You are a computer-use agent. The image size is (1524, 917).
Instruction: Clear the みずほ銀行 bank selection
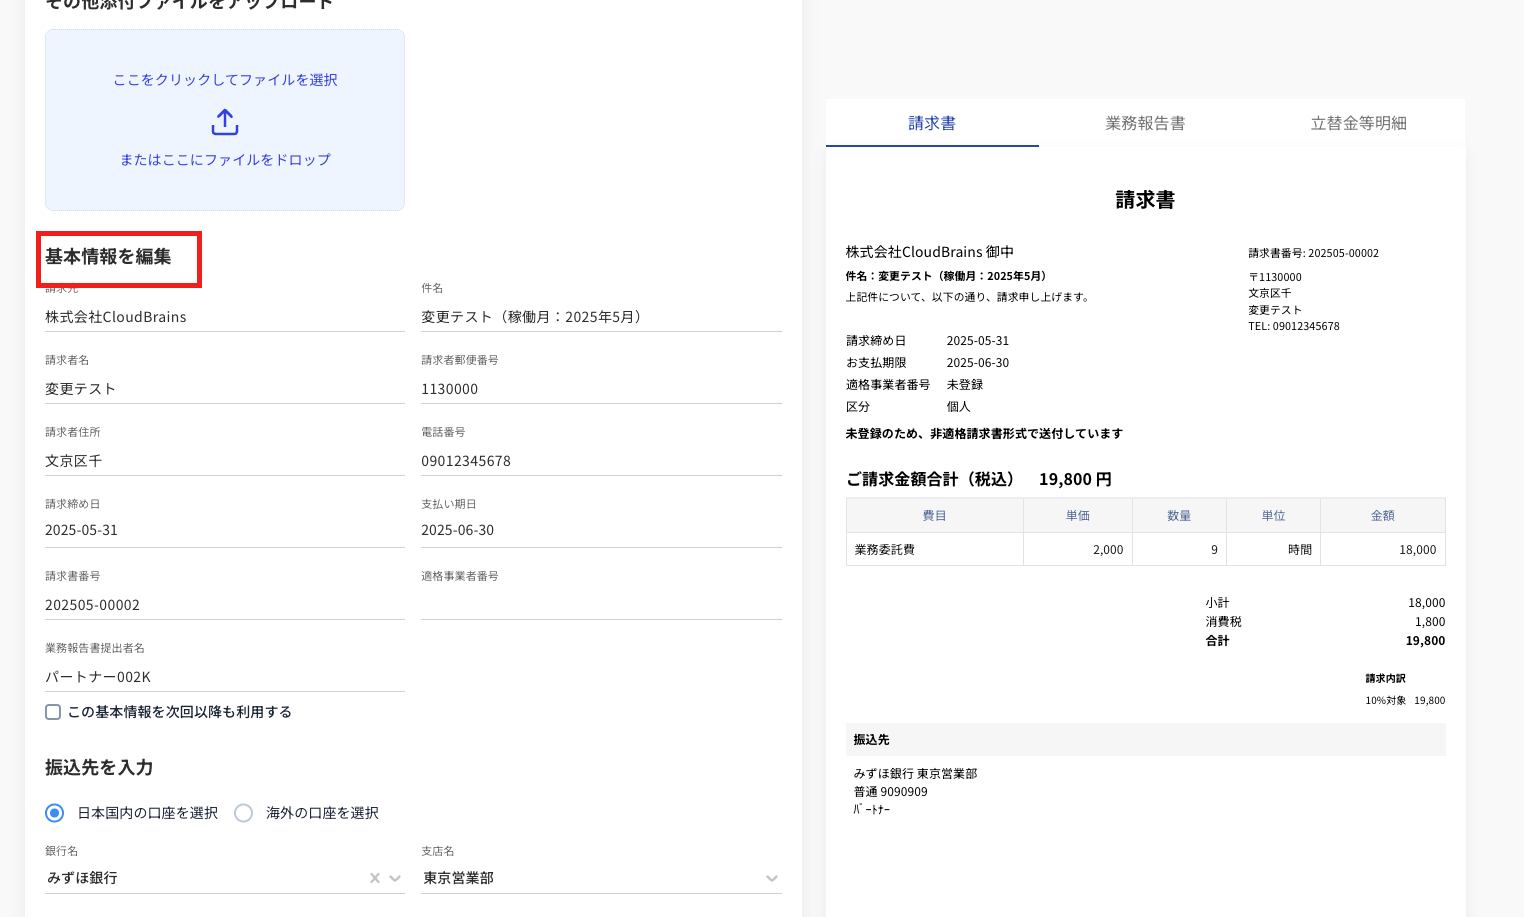[x=375, y=878]
